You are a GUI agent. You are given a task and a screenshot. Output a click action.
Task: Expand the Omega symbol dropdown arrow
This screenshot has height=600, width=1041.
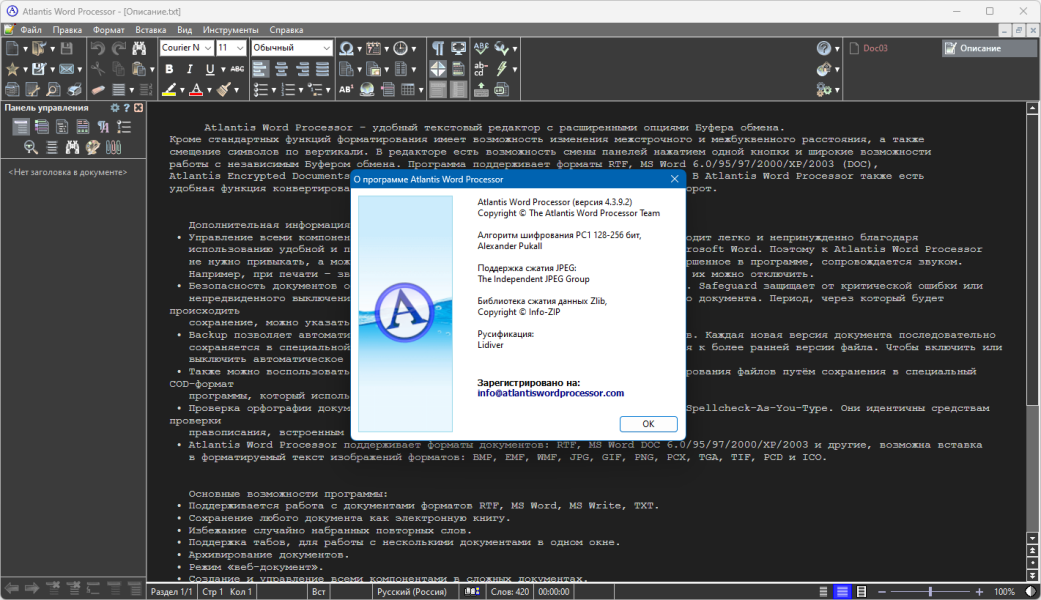(x=359, y=48)
